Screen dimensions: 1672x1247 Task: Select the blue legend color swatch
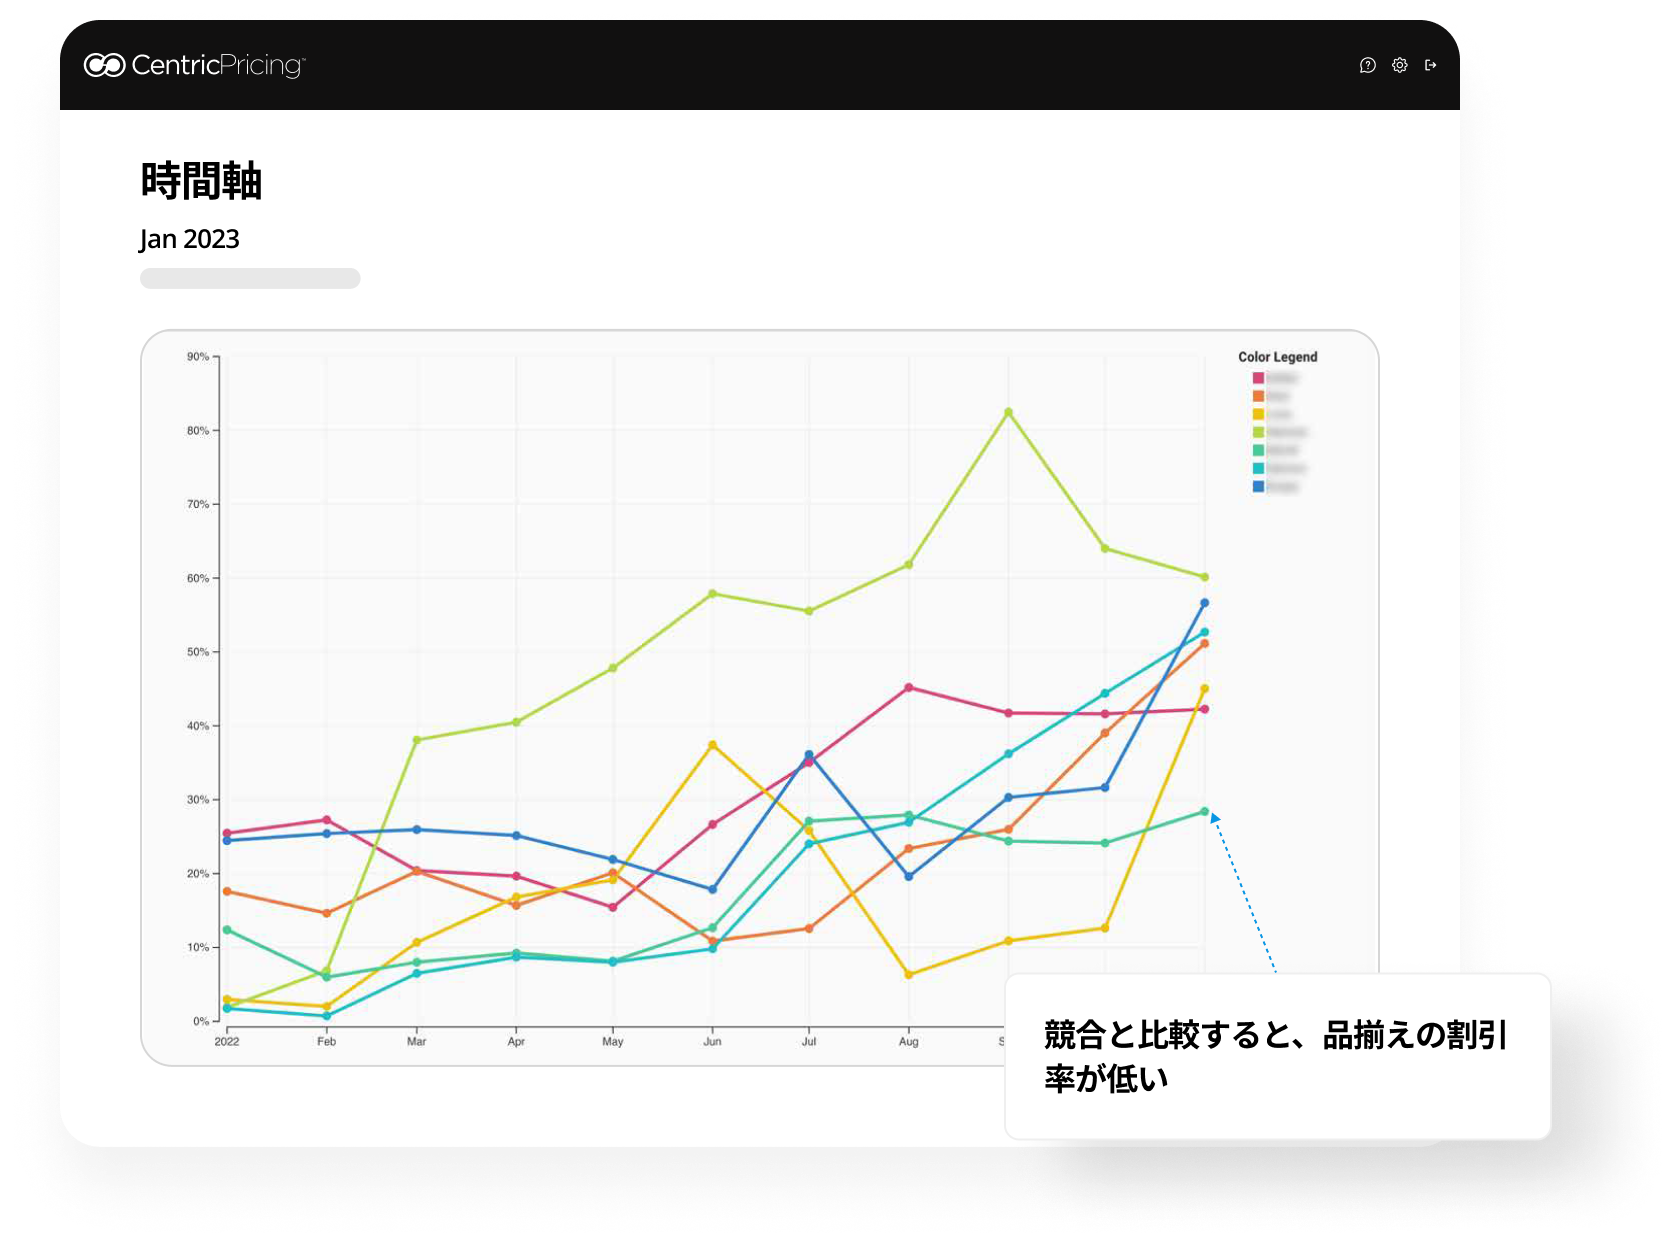1258,486
